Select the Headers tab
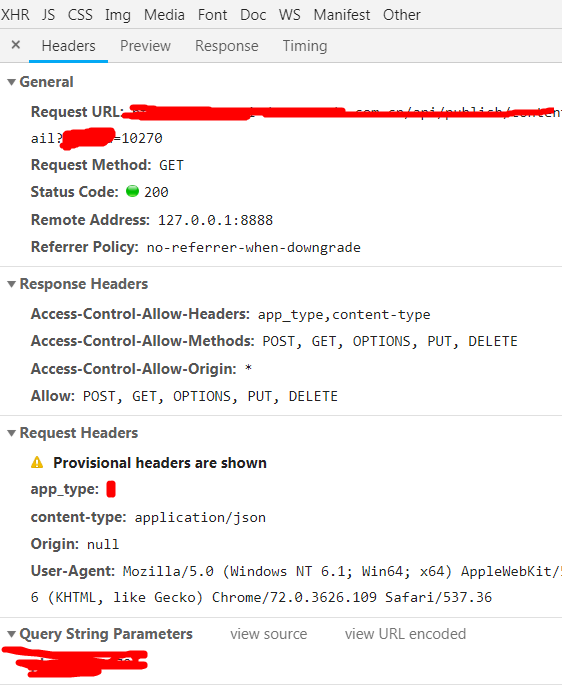Image resolution: width=562 pixels, height=697 pixels. [x=68, y=46]
